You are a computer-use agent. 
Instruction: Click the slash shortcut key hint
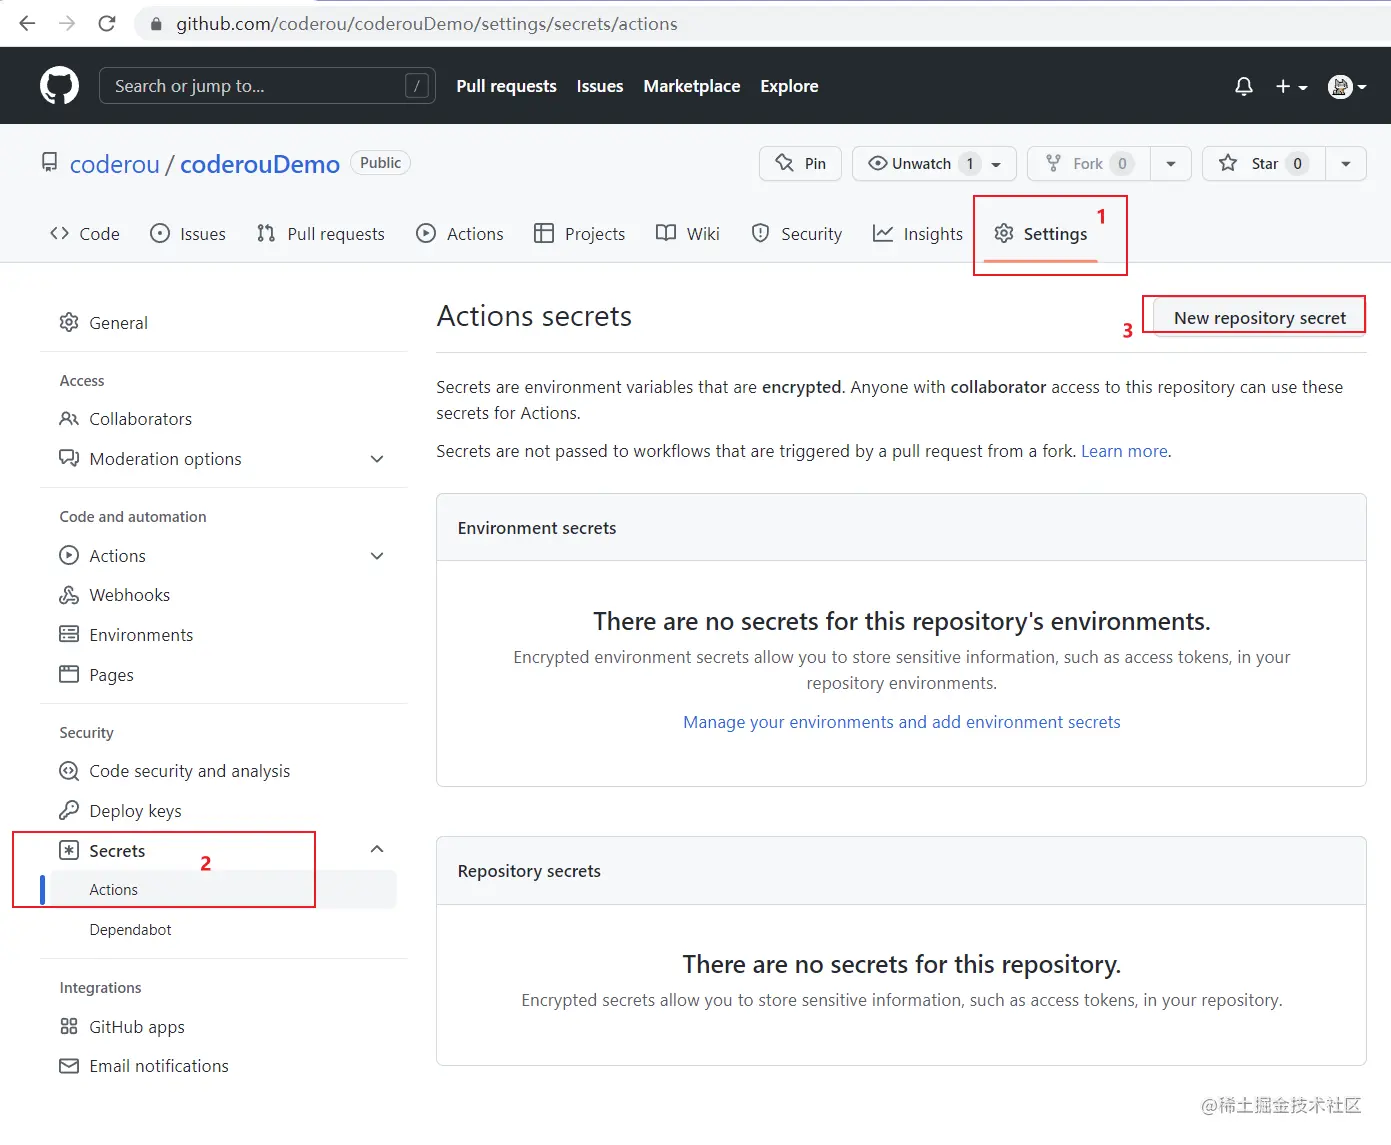click(x=418, y=86)
